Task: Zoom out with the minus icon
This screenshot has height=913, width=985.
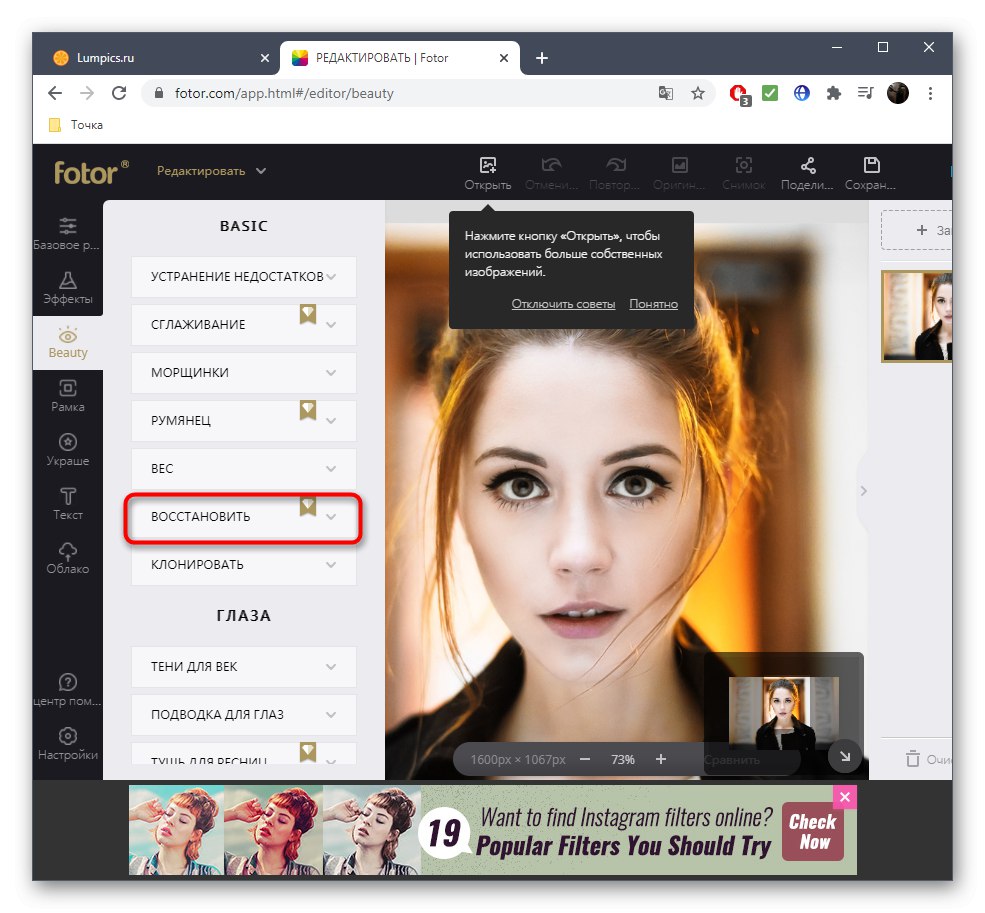Action: pyautogui.click(x=585, y=759)
